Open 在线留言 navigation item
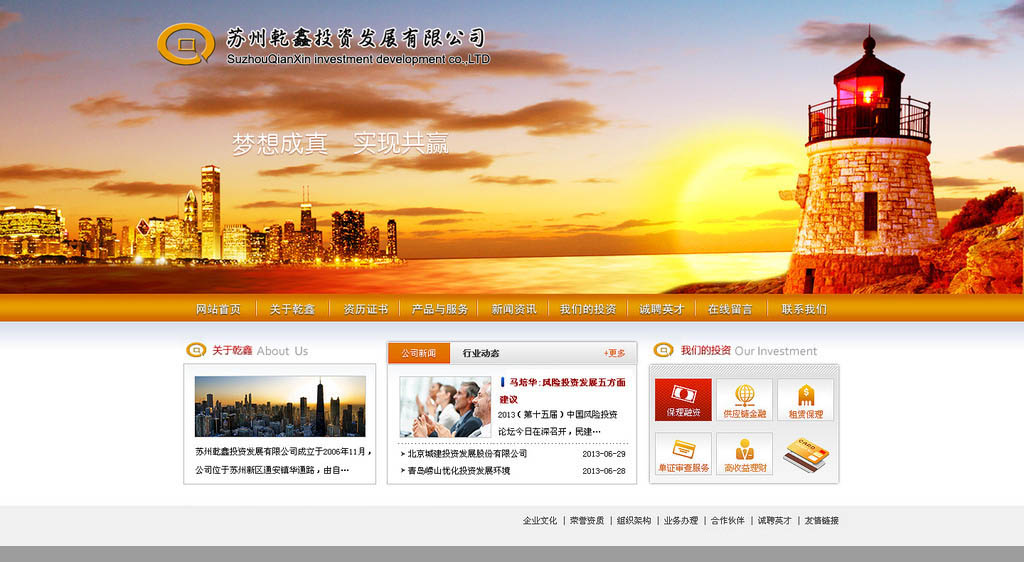Viewport: 1024px width, 562px height. pyautogui.click(x=730, y=309)
